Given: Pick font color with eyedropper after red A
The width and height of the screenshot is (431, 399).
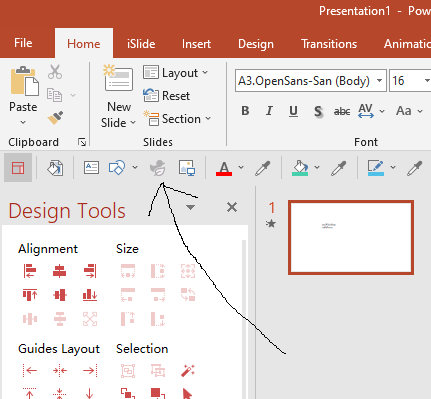Looking at the screenshot, I should (x=263, y=168).
